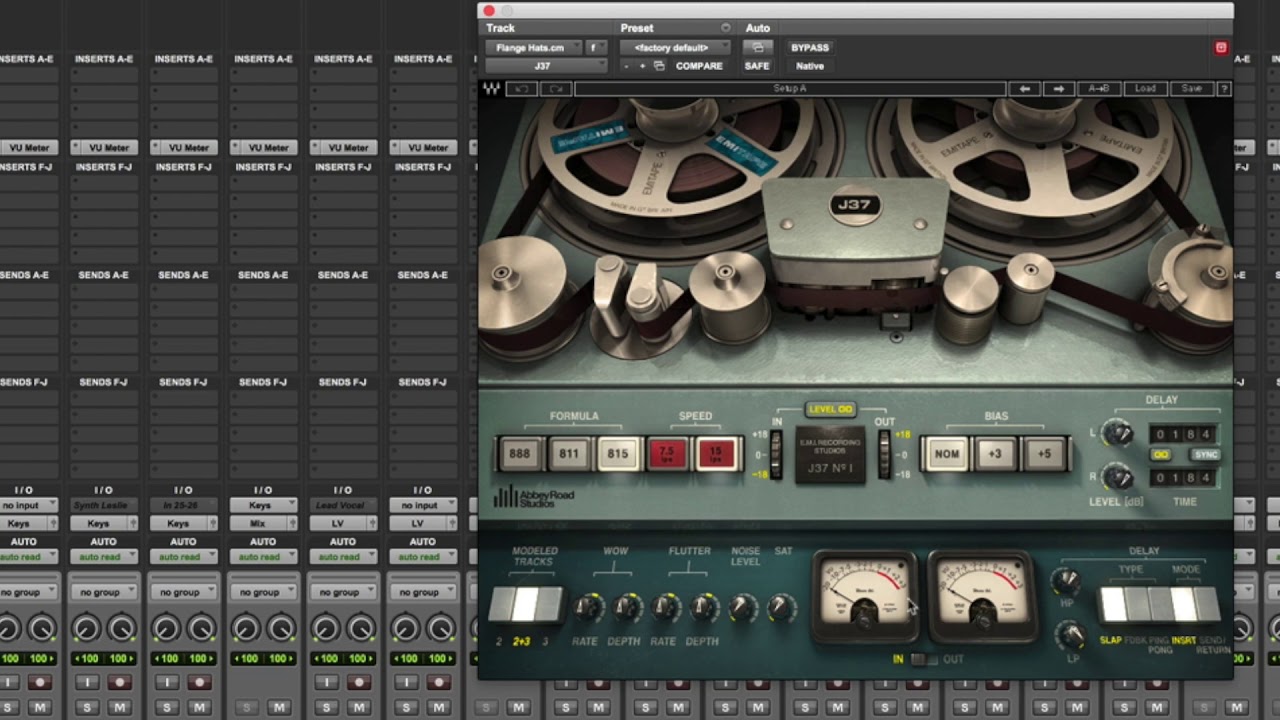Toggle the VU meter IN/OUT switch

[x=925, y=659]
